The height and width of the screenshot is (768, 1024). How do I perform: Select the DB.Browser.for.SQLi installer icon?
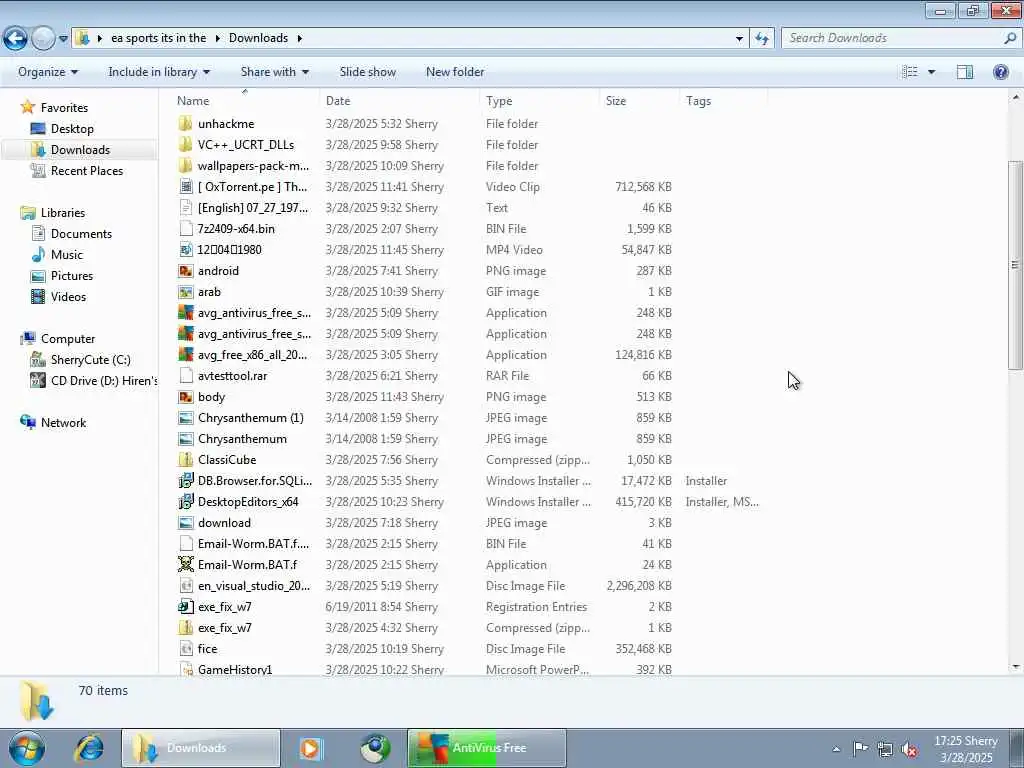(186, 481)
